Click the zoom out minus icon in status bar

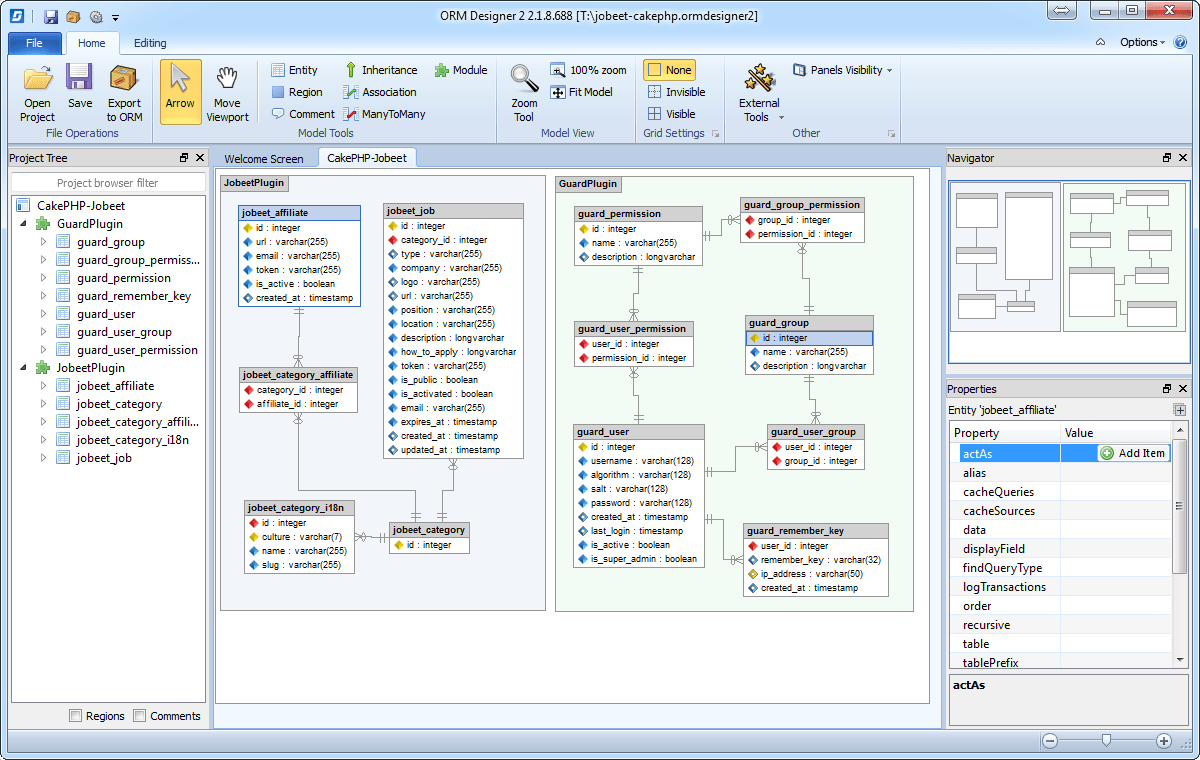(1049, 741)
